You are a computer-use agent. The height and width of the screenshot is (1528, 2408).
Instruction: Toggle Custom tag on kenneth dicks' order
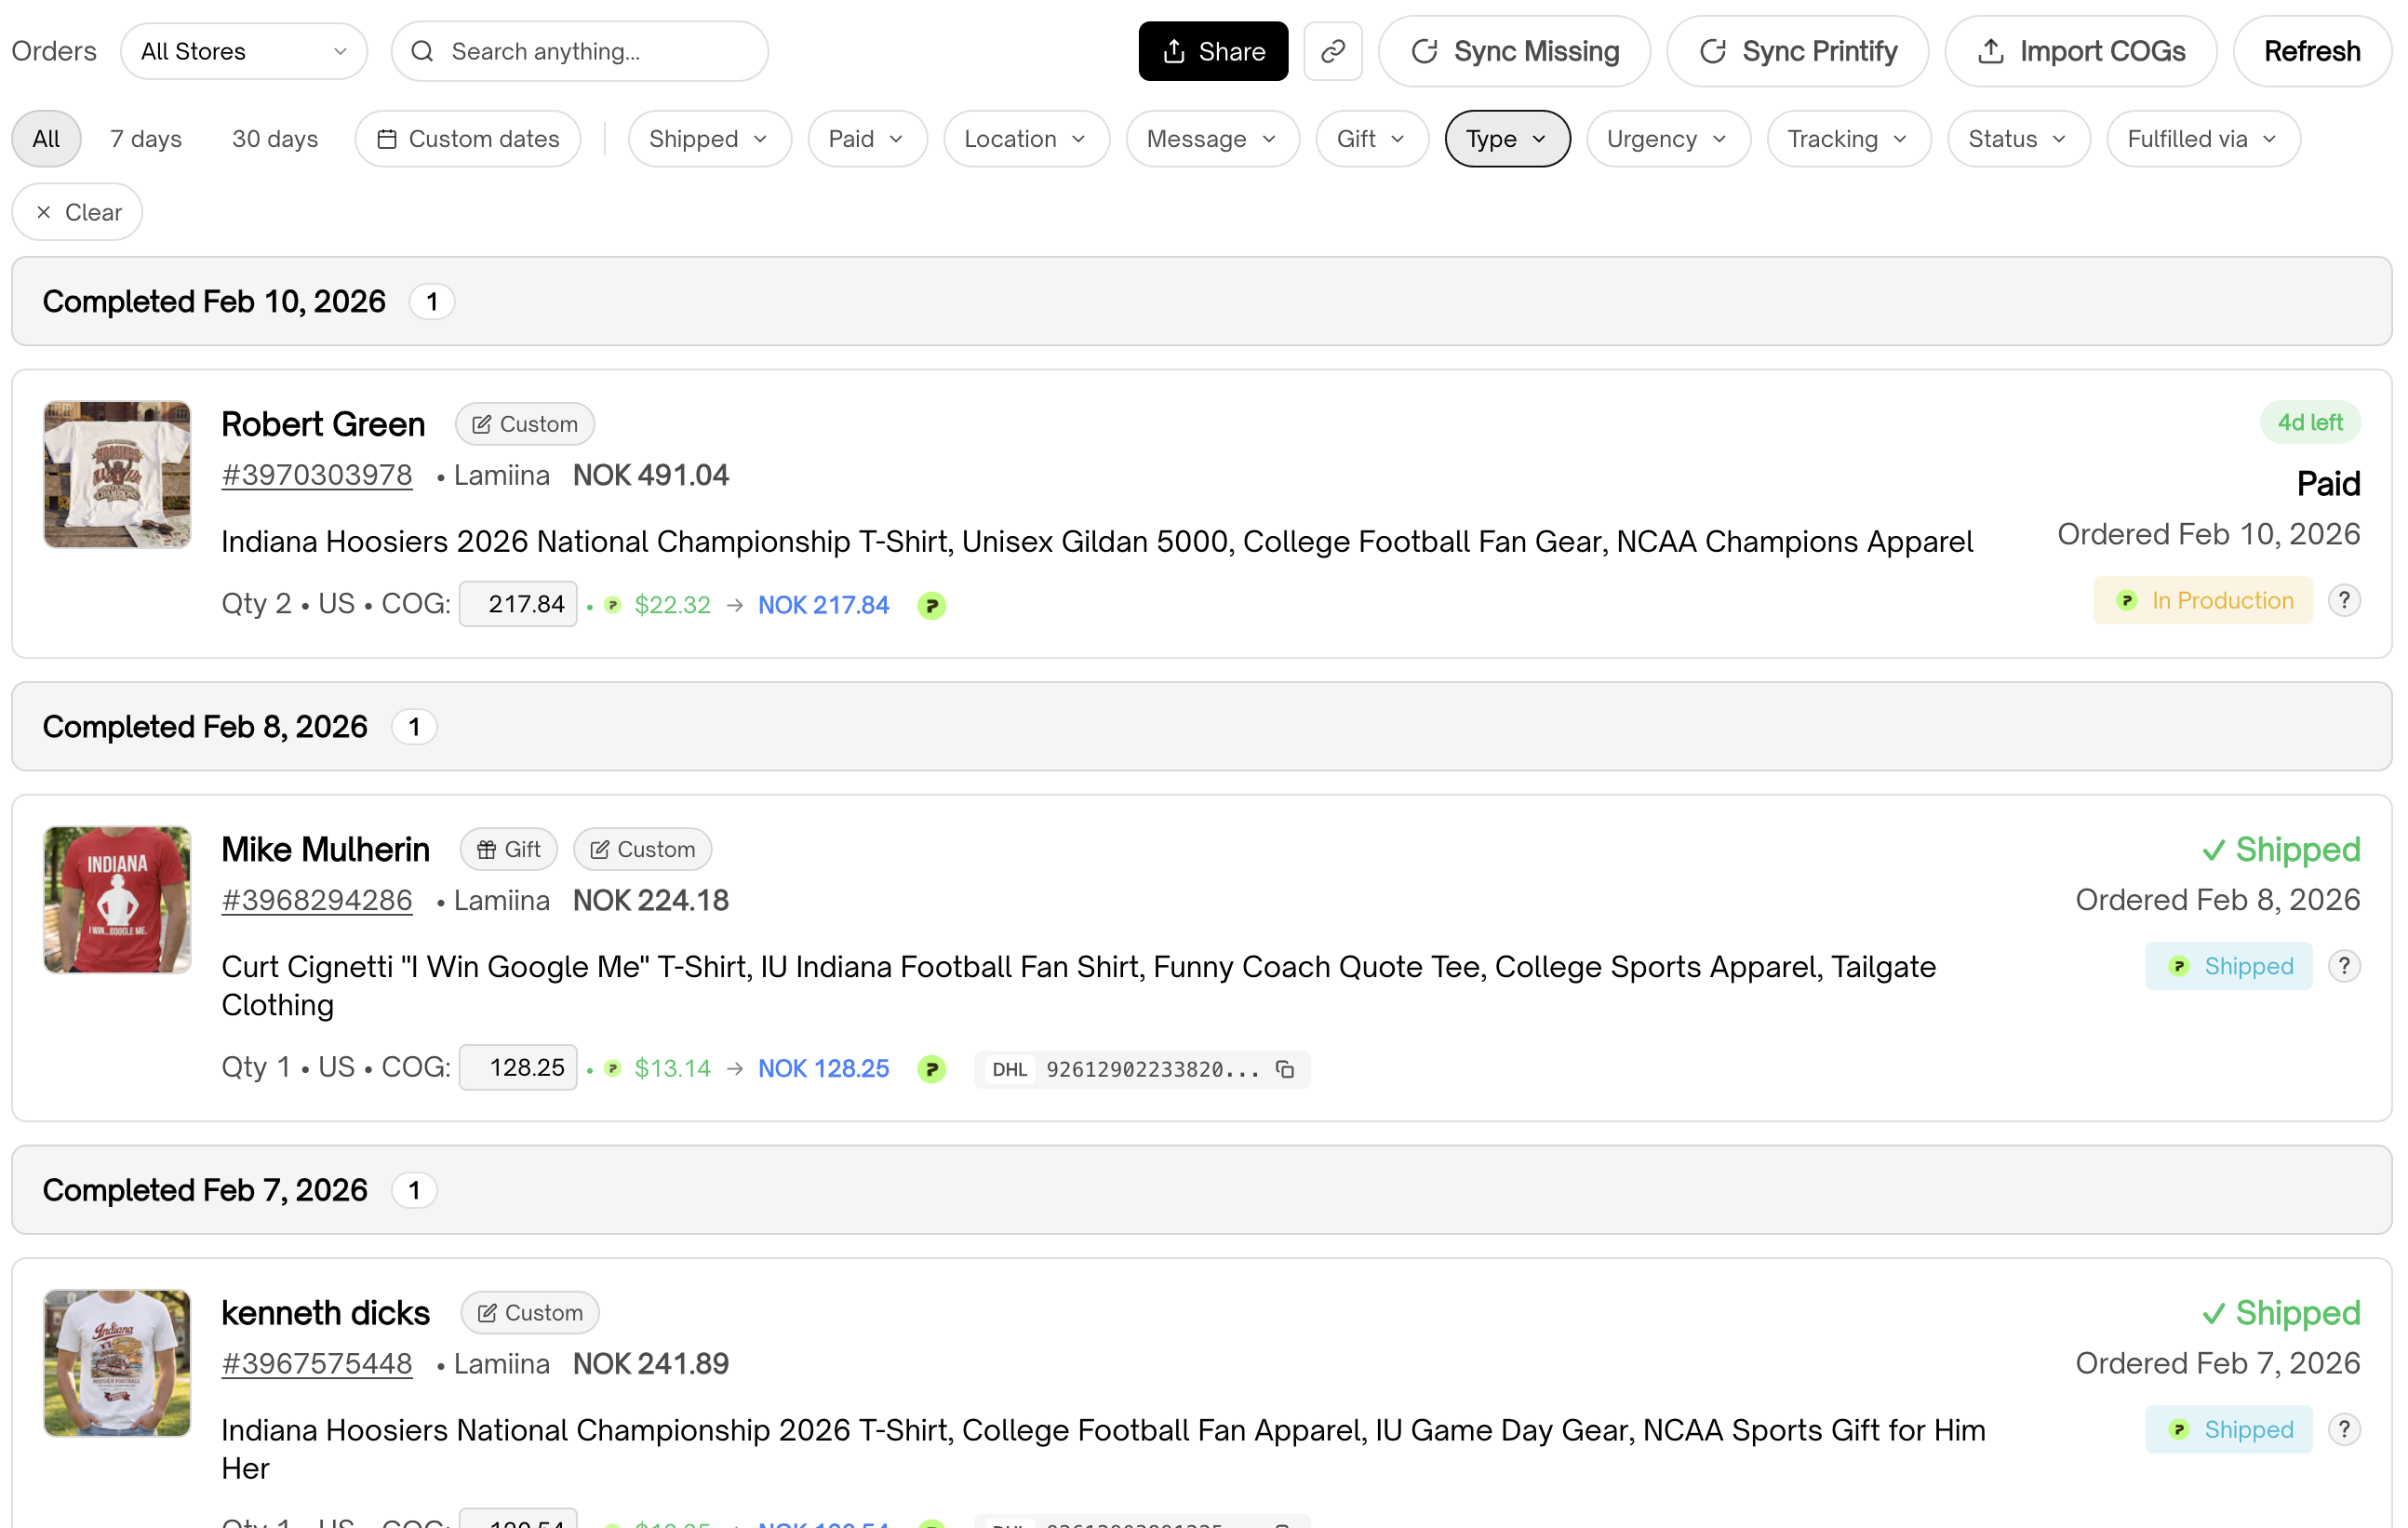click(x=529, y=1312)
